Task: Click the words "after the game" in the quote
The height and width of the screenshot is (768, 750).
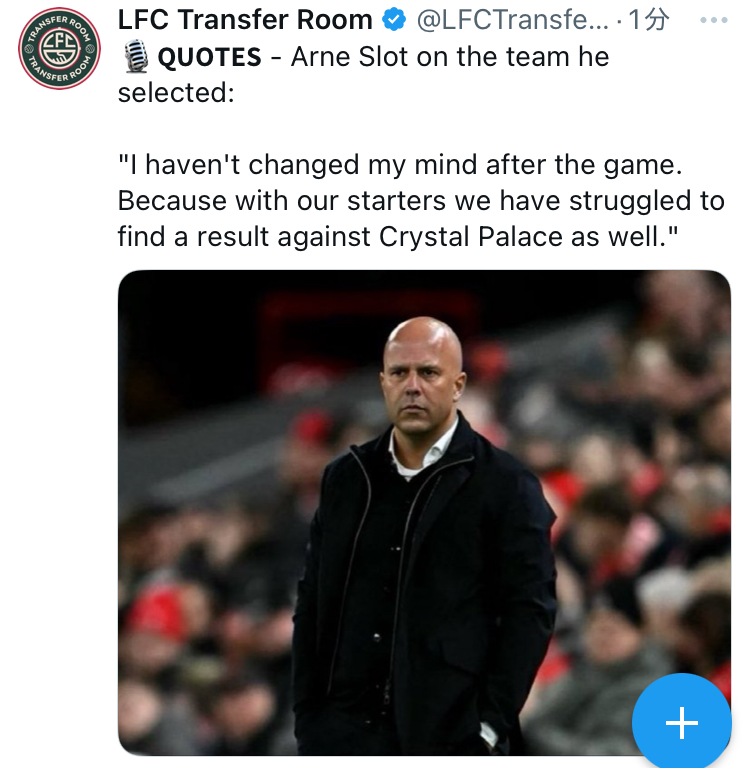Action: [x=584, y=164]
